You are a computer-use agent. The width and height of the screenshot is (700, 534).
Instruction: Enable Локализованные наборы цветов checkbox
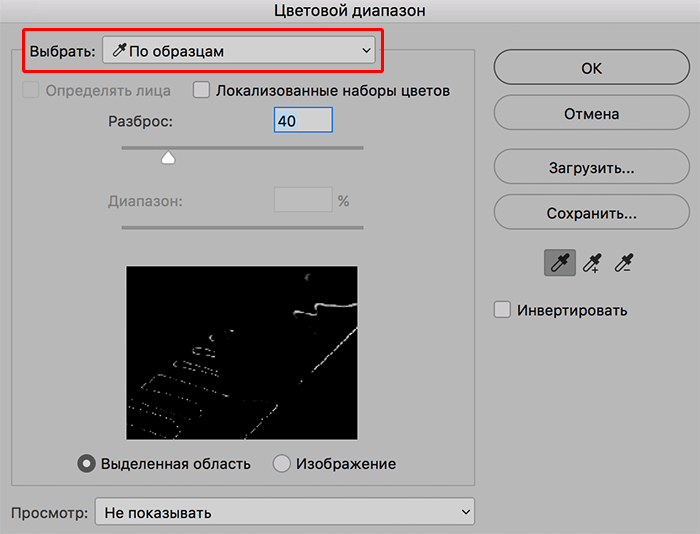point(201,90)
